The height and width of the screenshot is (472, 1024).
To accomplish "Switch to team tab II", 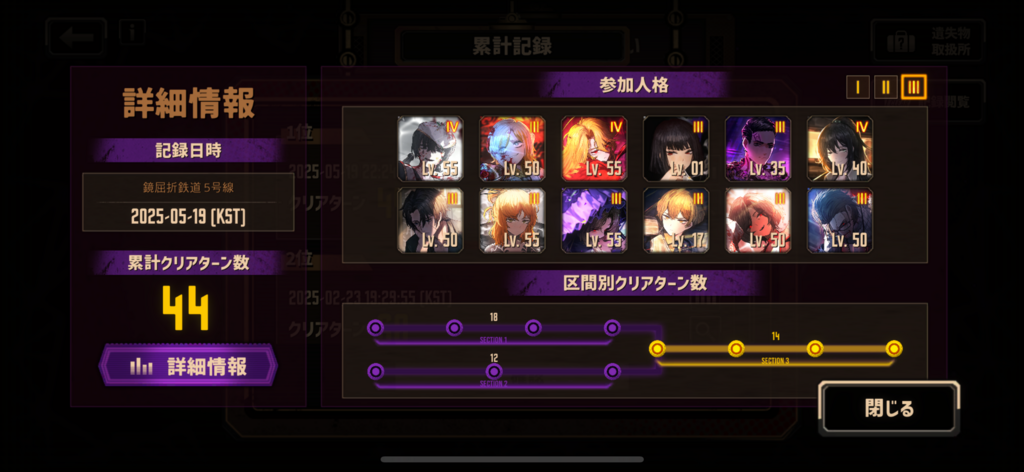I will click(x=886, y=87).
